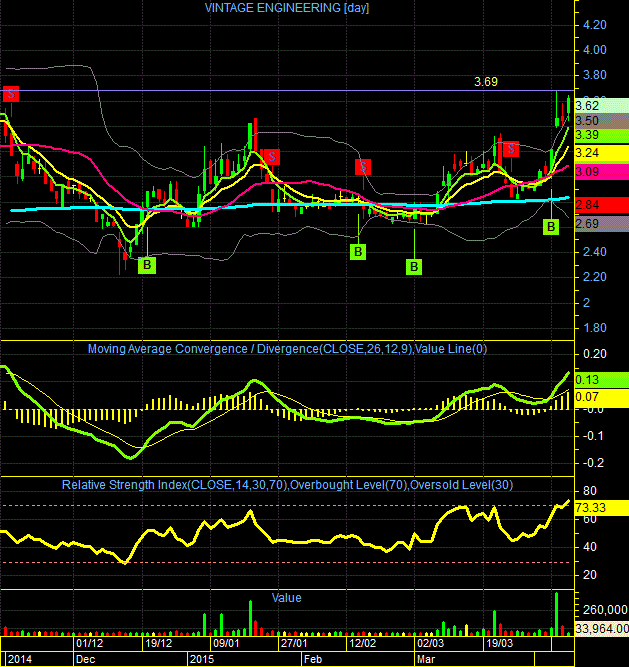The image size is (629, 667).
Task: Click the 80 RSI axis label
Action: pyautogui.click(x=590, y=491)
